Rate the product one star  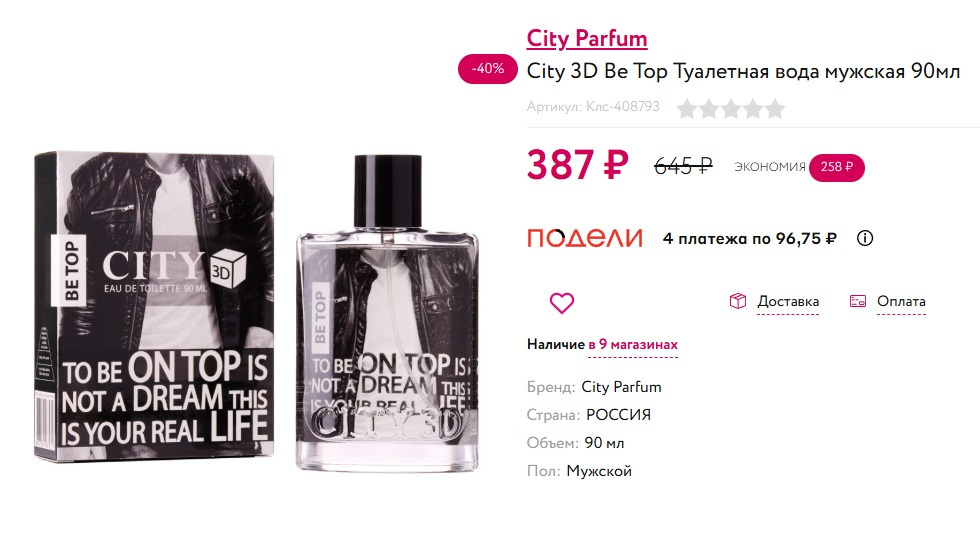click(x=687, y=108)
